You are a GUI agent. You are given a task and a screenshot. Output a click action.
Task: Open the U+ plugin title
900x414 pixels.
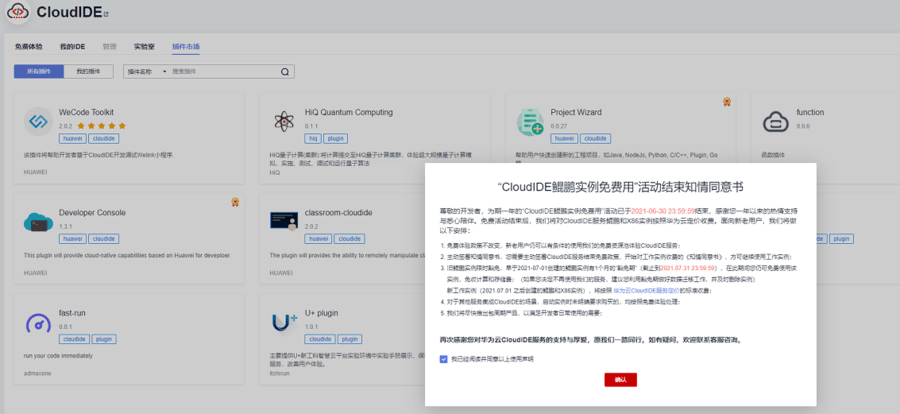tap(321, 313)
